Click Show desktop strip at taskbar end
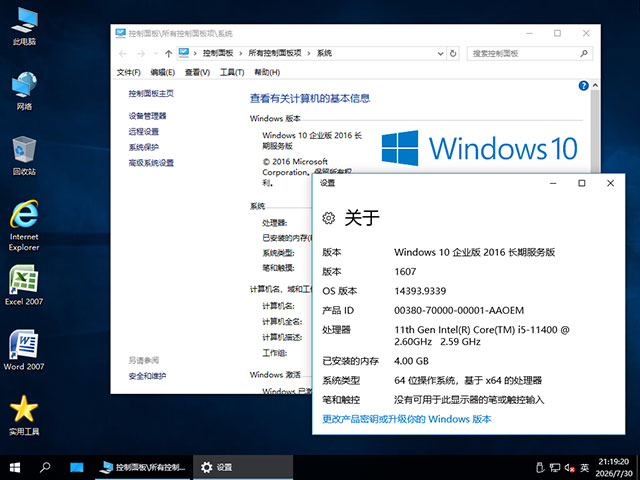Screen dimensions: 640x480 pos(638,467)
